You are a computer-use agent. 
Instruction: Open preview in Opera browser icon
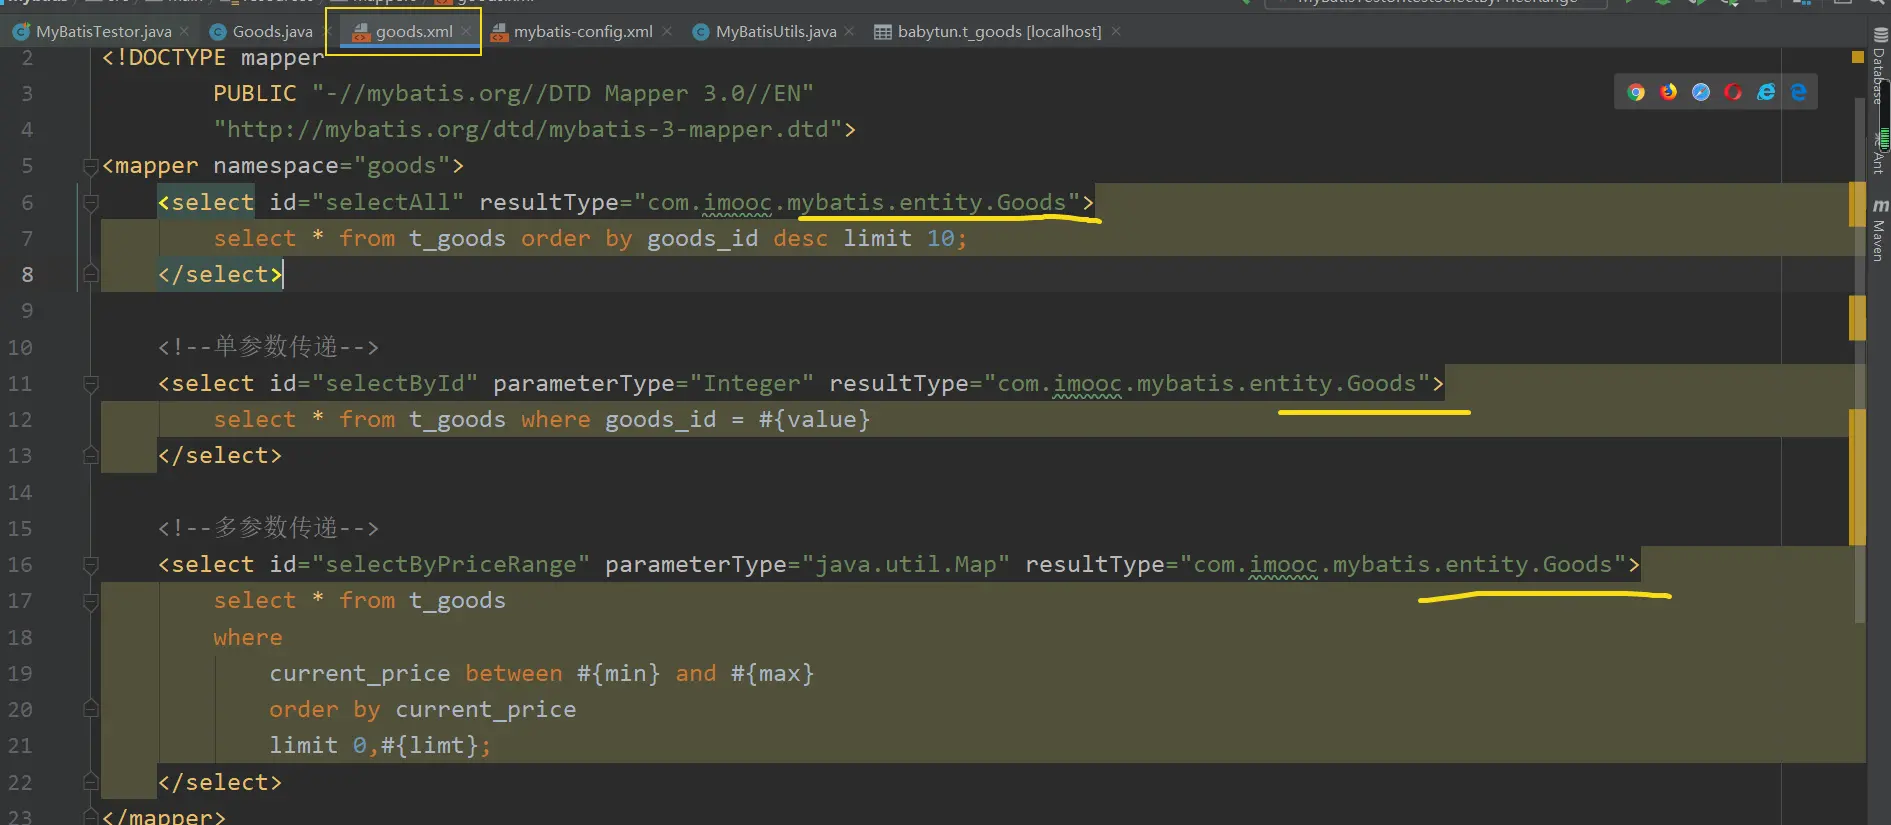(x=1733, y=92)
